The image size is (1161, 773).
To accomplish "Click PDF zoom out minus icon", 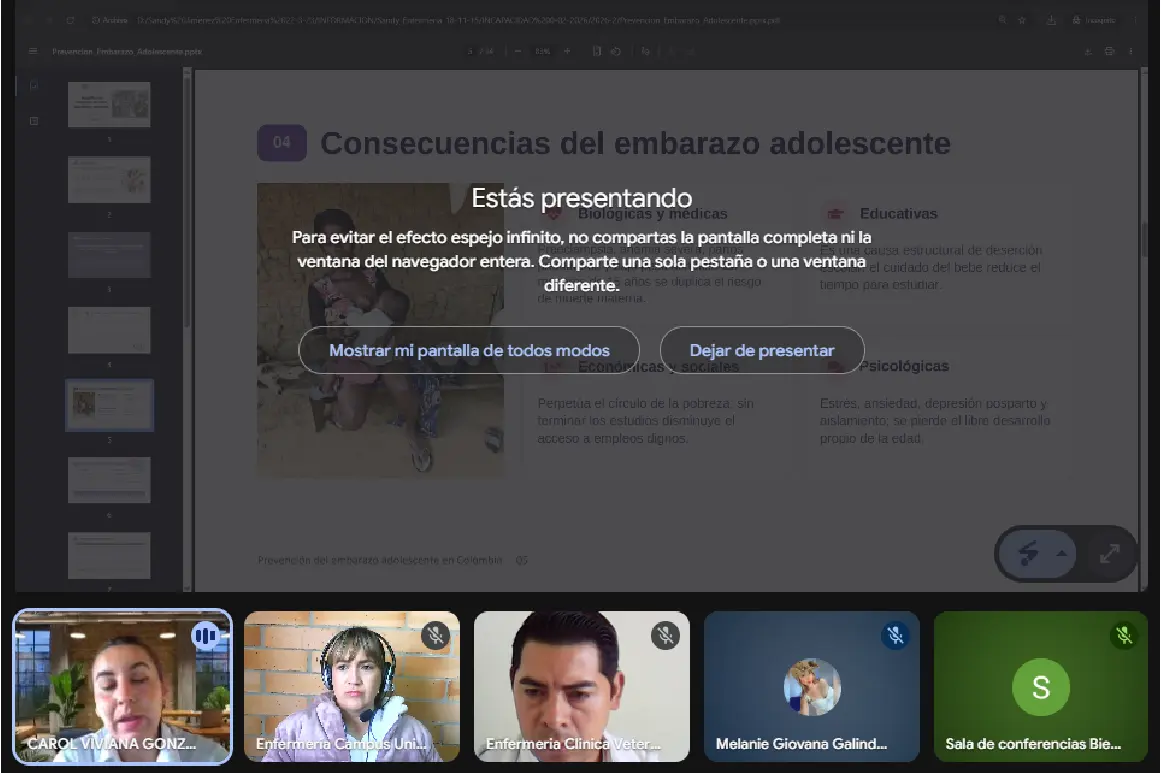I will (x=518, y=52).
